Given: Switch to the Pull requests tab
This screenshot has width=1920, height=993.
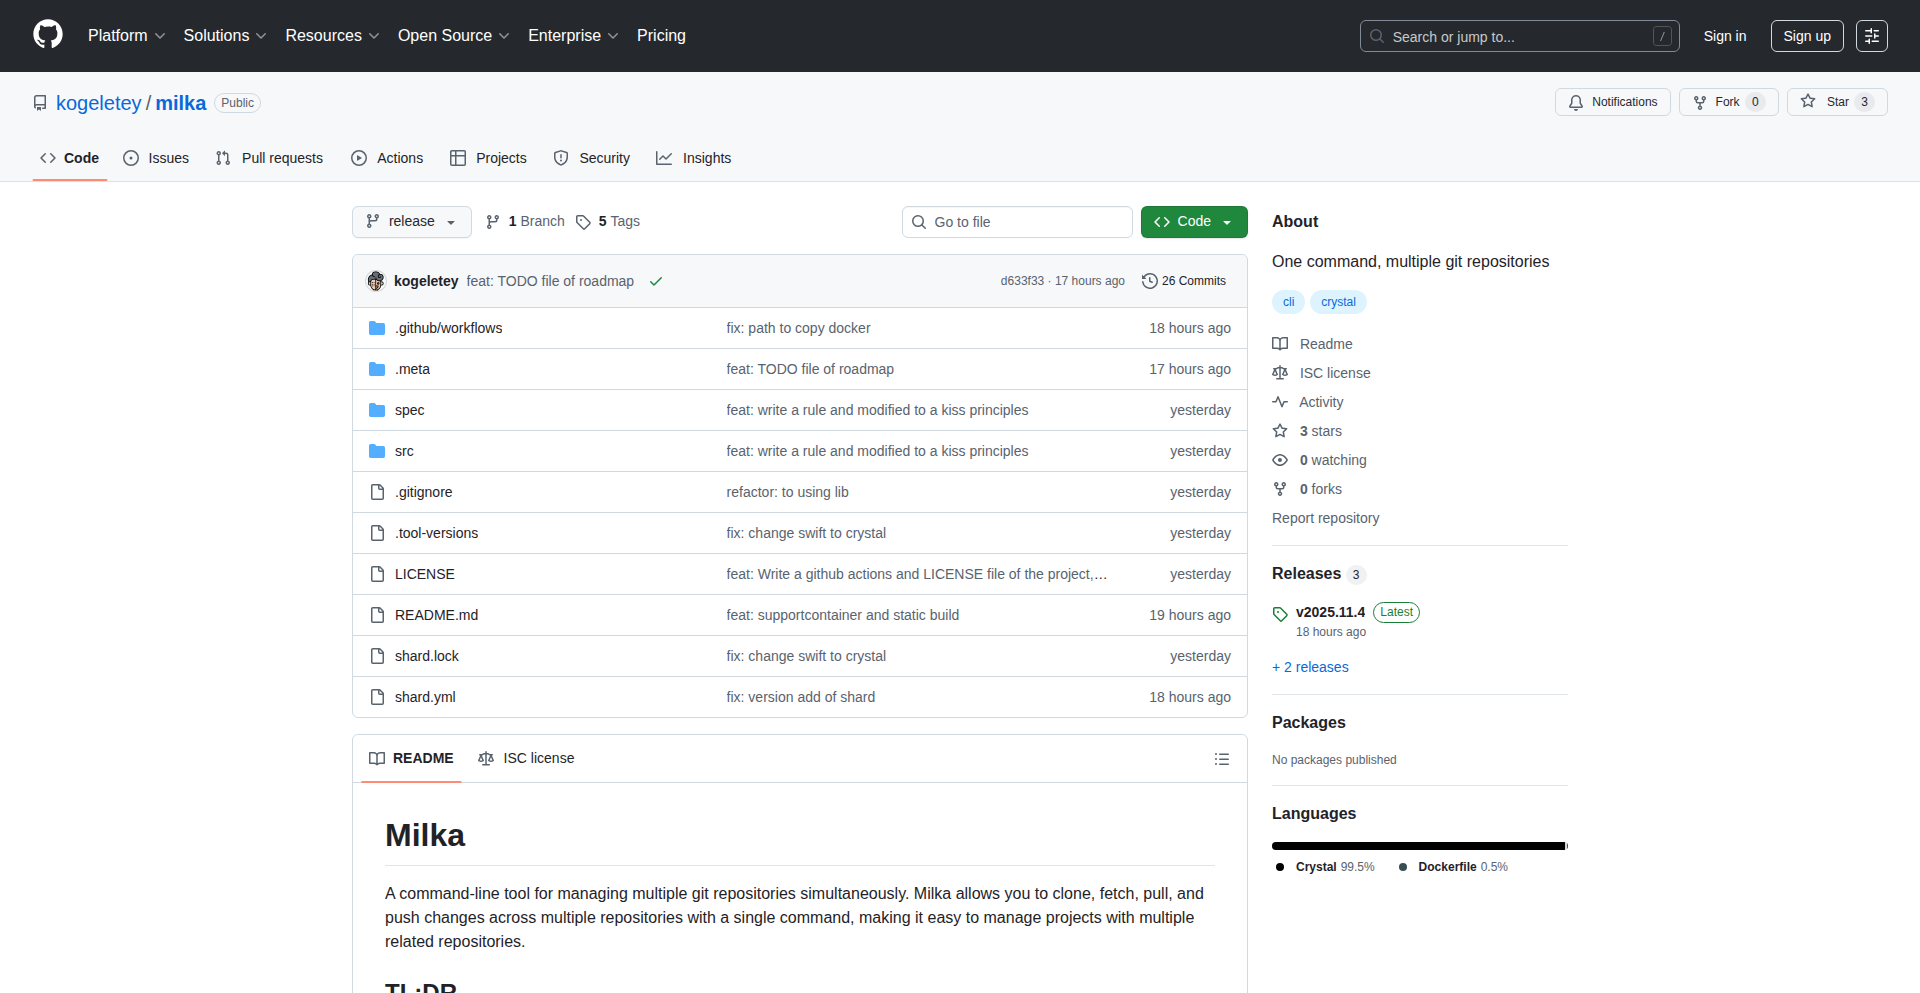Looking at the screenshot, I should 270,158.
